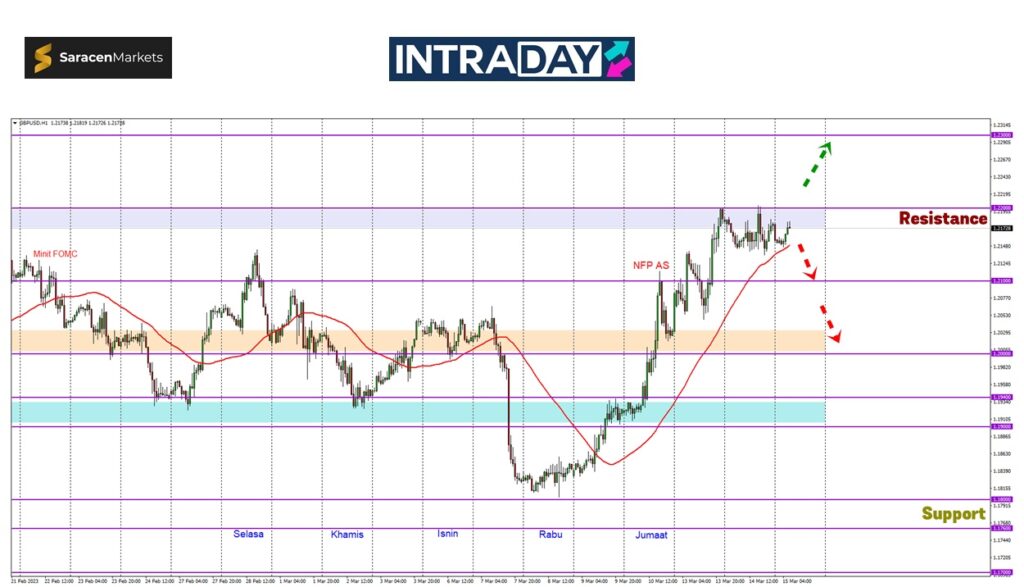The width and height of the screenshot is (1024, 587).
Task: Select the Jumaat day label
Action: (x=653, y=535)
